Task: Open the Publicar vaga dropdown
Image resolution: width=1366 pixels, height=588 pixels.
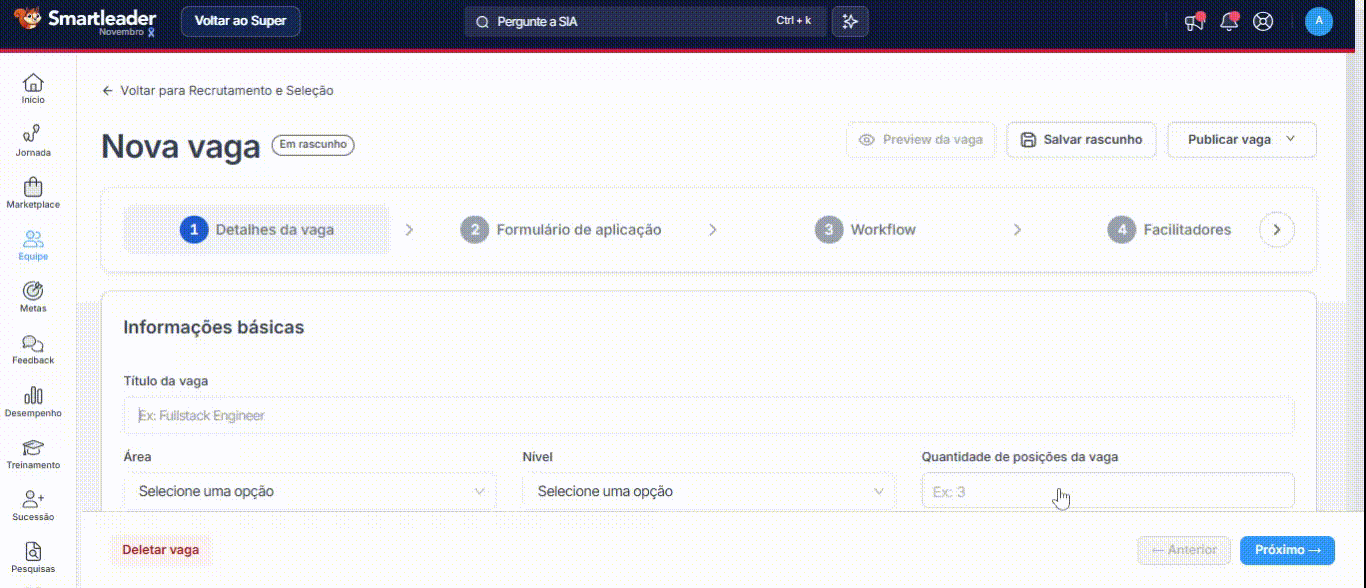Action: point(1241,140)
